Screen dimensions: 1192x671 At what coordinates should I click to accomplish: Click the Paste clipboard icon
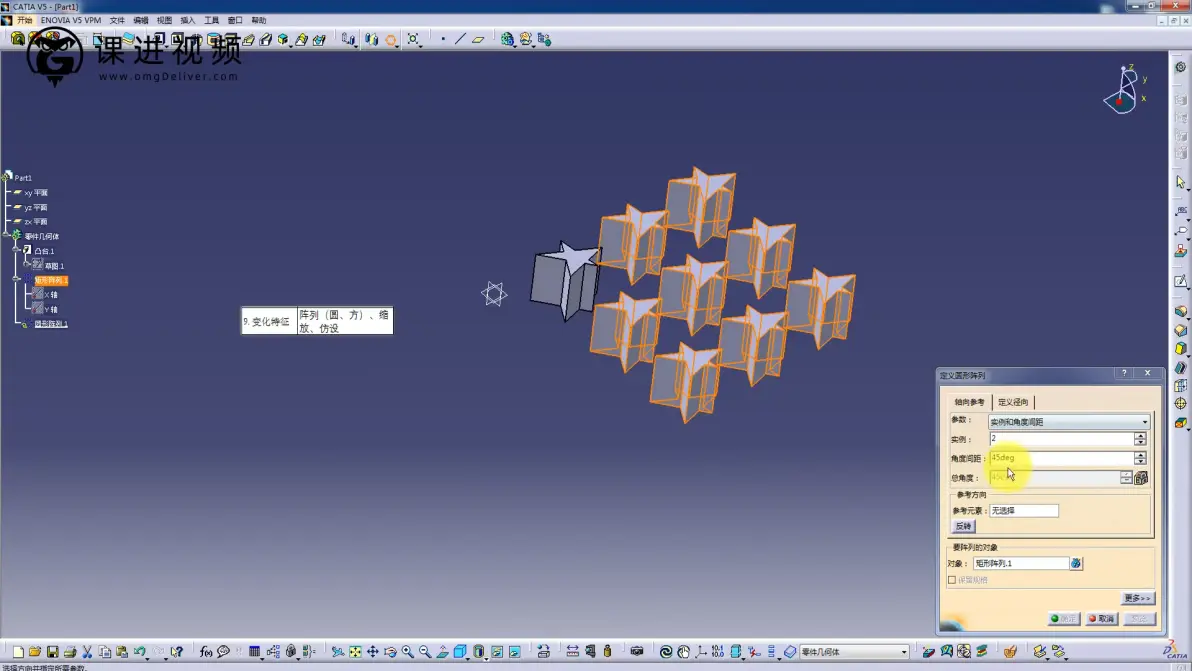click(122, 652)
